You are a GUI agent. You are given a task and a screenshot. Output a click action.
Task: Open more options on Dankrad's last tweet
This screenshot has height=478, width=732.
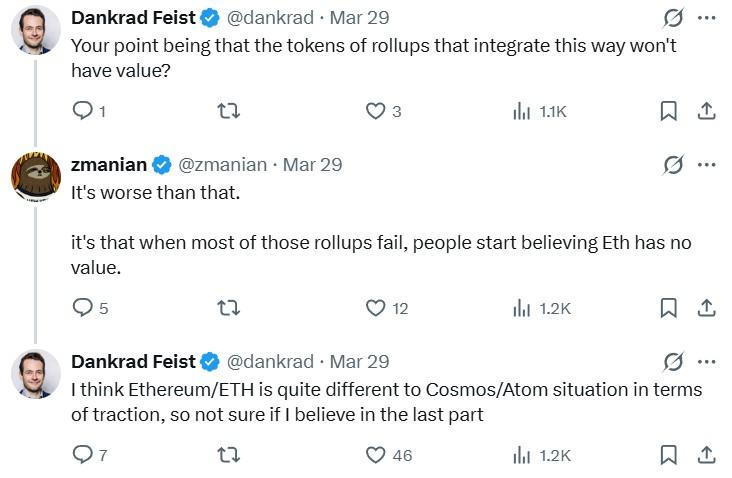coord(706,361)
